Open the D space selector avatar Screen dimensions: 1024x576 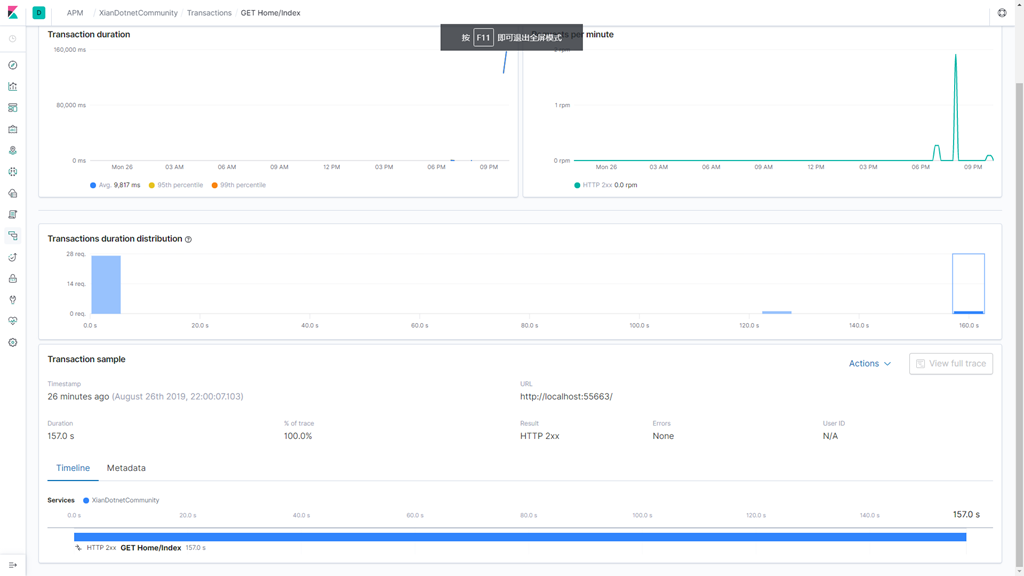pyautogui.click(x=39, y=12)
